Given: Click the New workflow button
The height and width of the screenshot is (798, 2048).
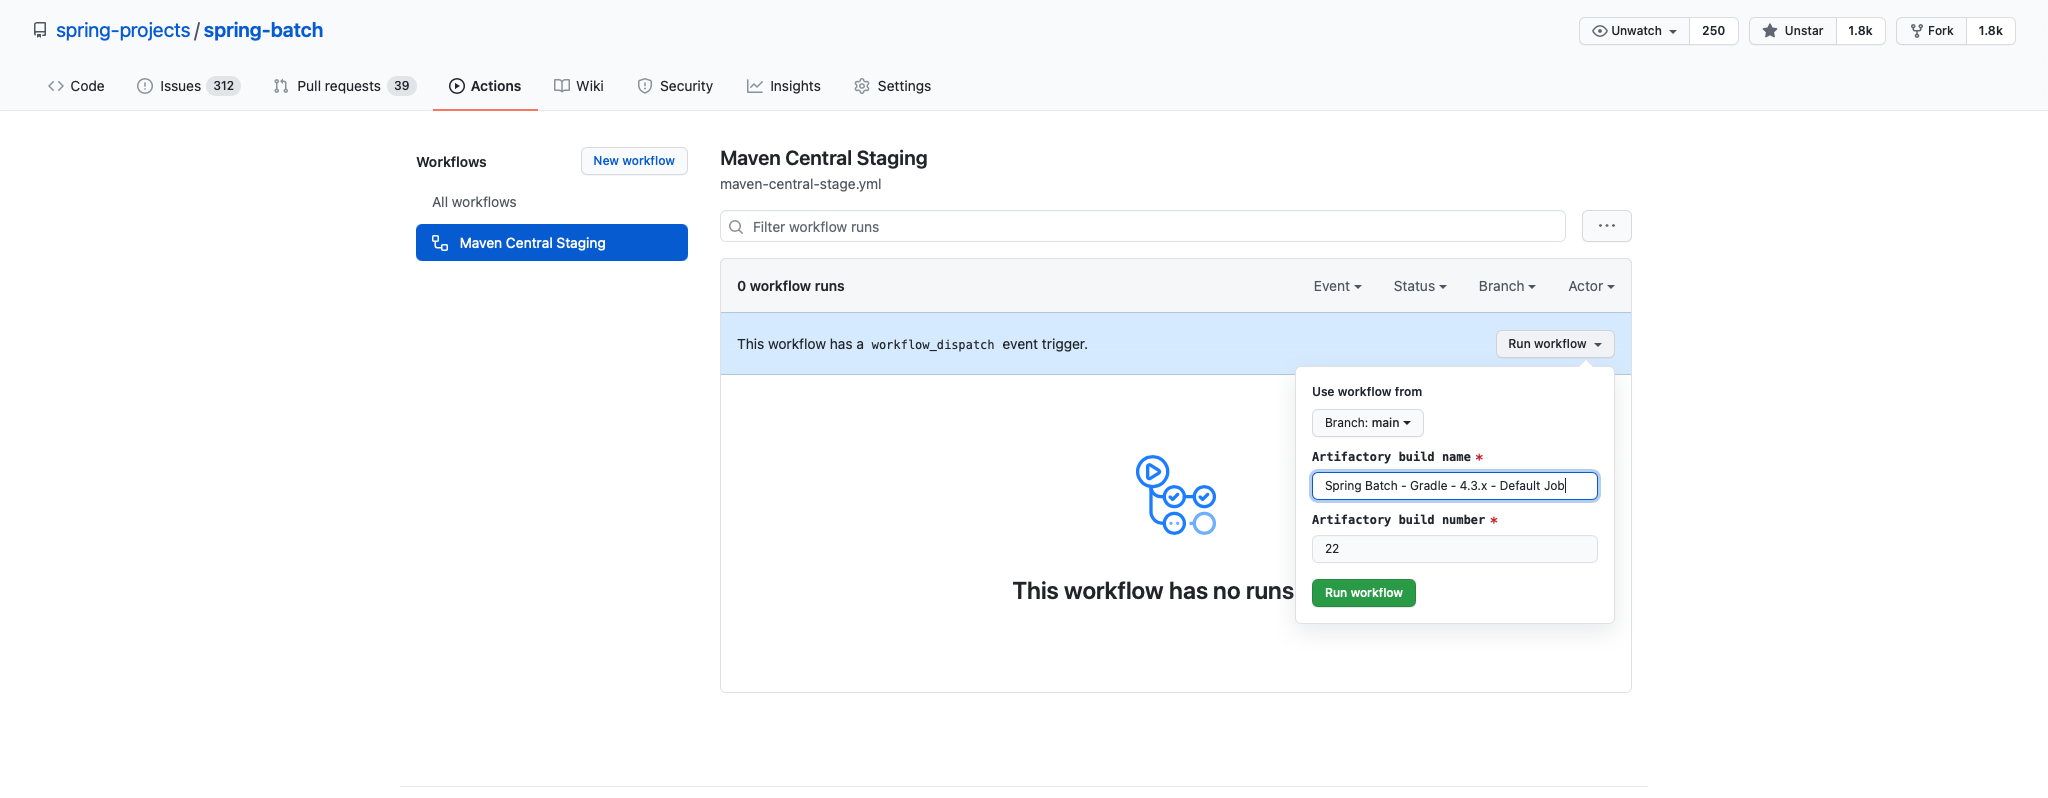Looking at the screenshot, I should [634, 161].
